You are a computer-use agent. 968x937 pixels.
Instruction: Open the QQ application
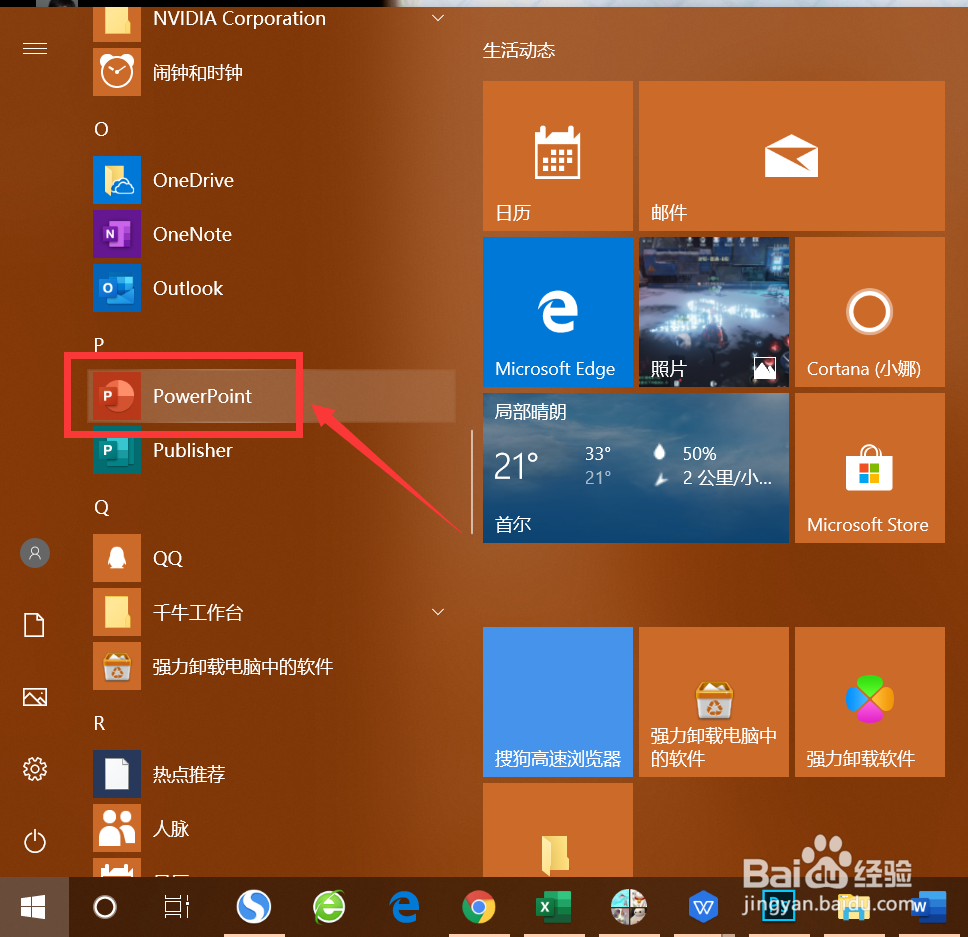click(272, 558)
